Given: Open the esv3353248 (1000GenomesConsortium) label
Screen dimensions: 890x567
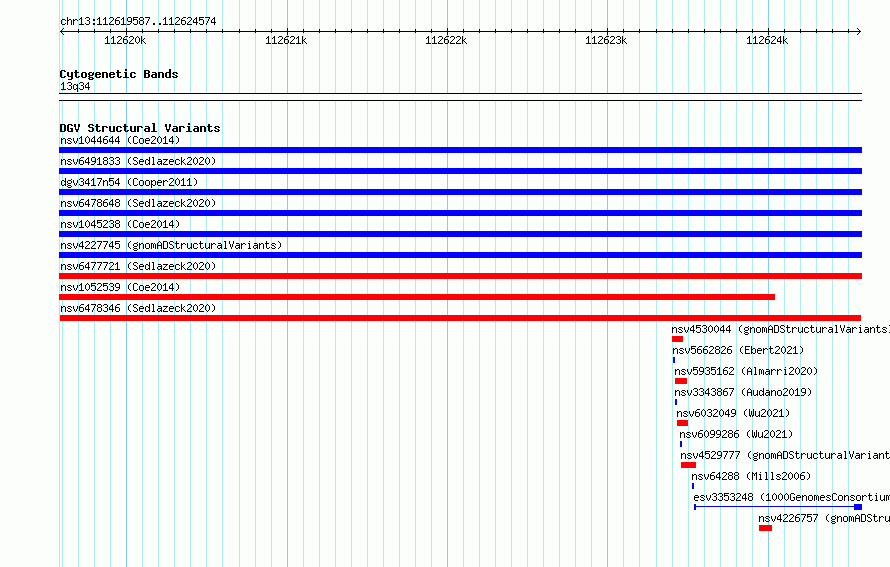Looking at the screenshot, I should point(792,497).
